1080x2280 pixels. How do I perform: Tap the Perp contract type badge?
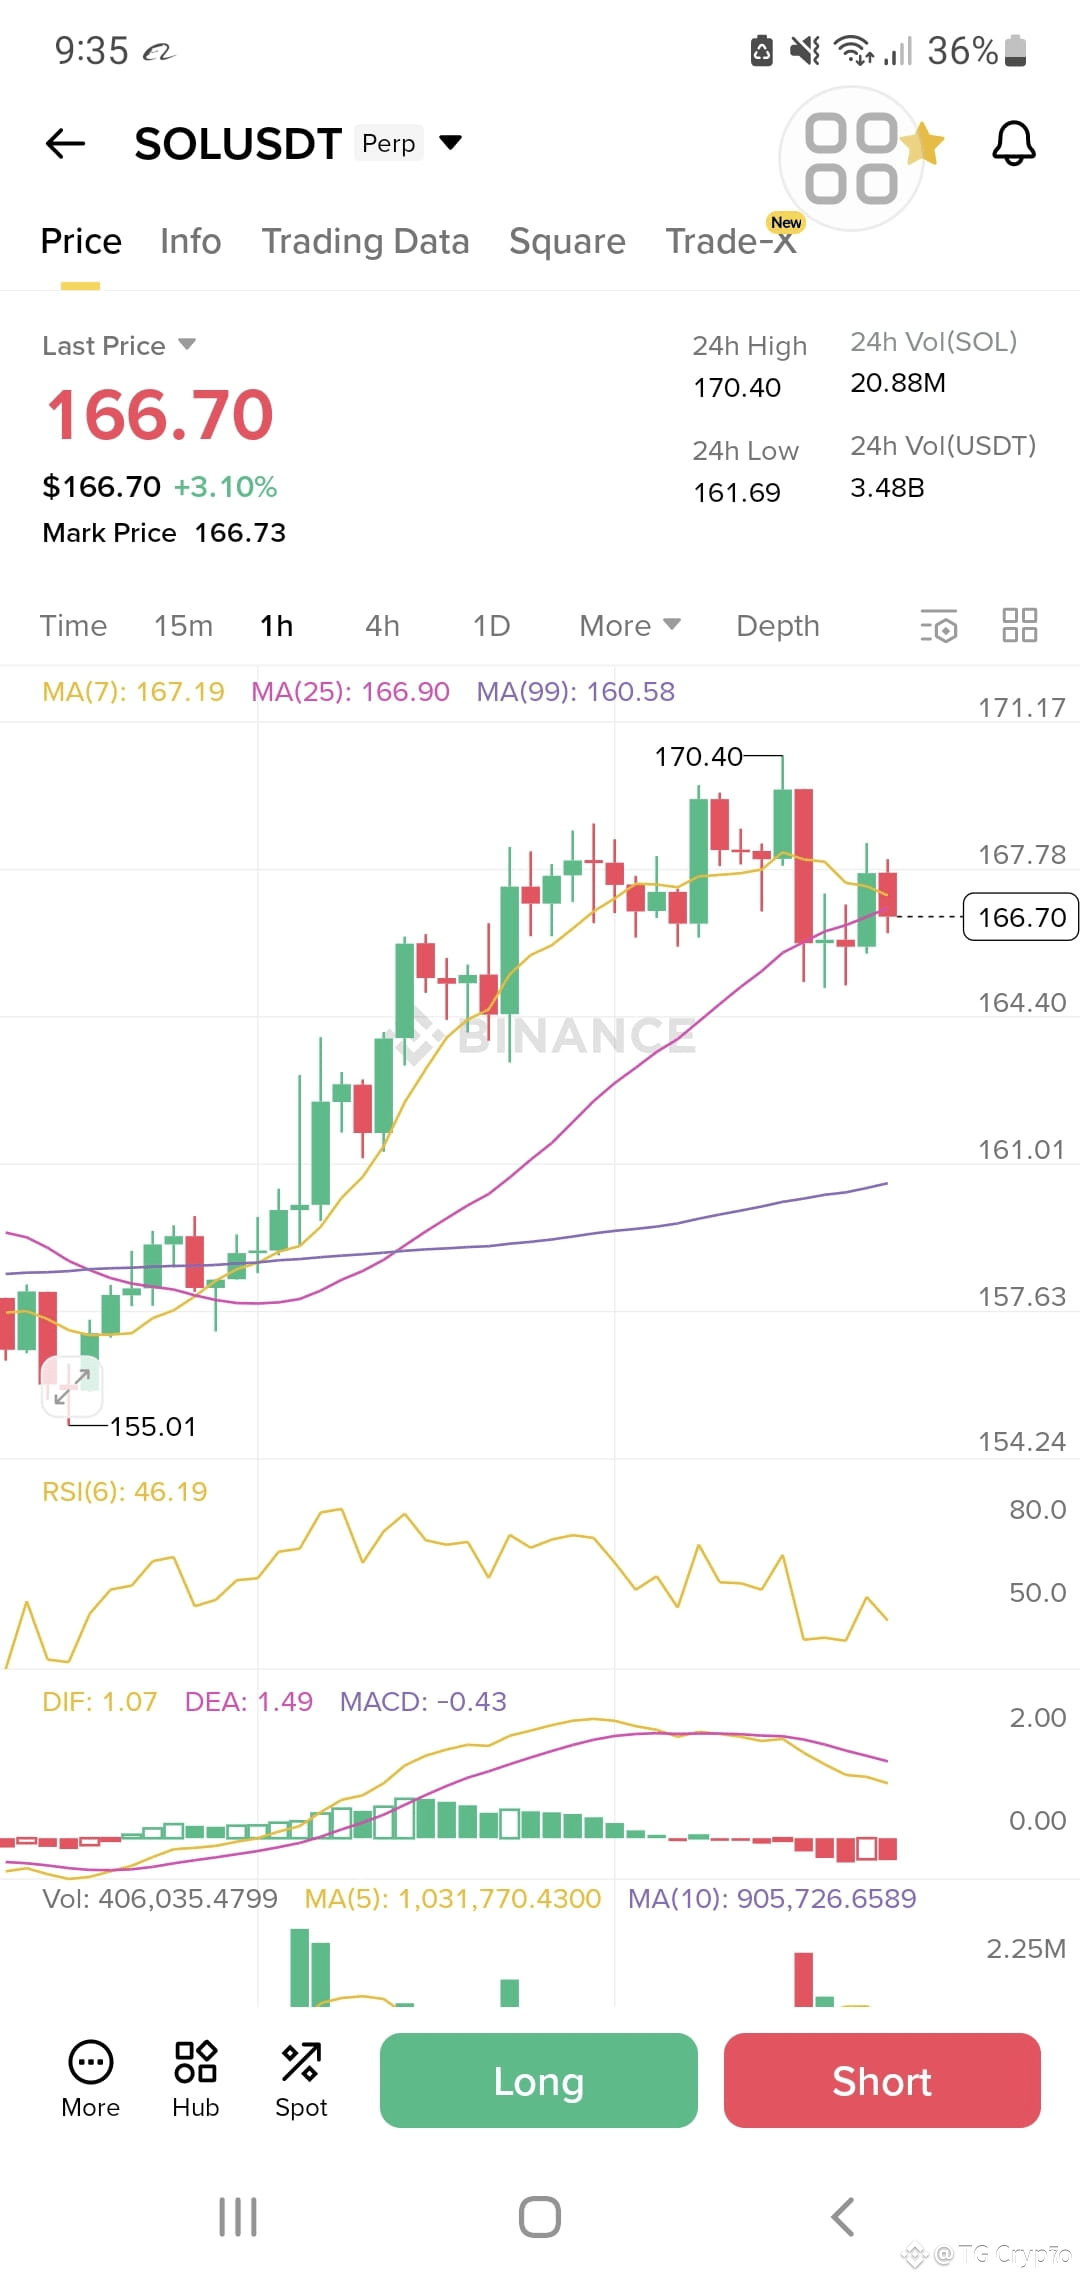click(x=389, y=143)
